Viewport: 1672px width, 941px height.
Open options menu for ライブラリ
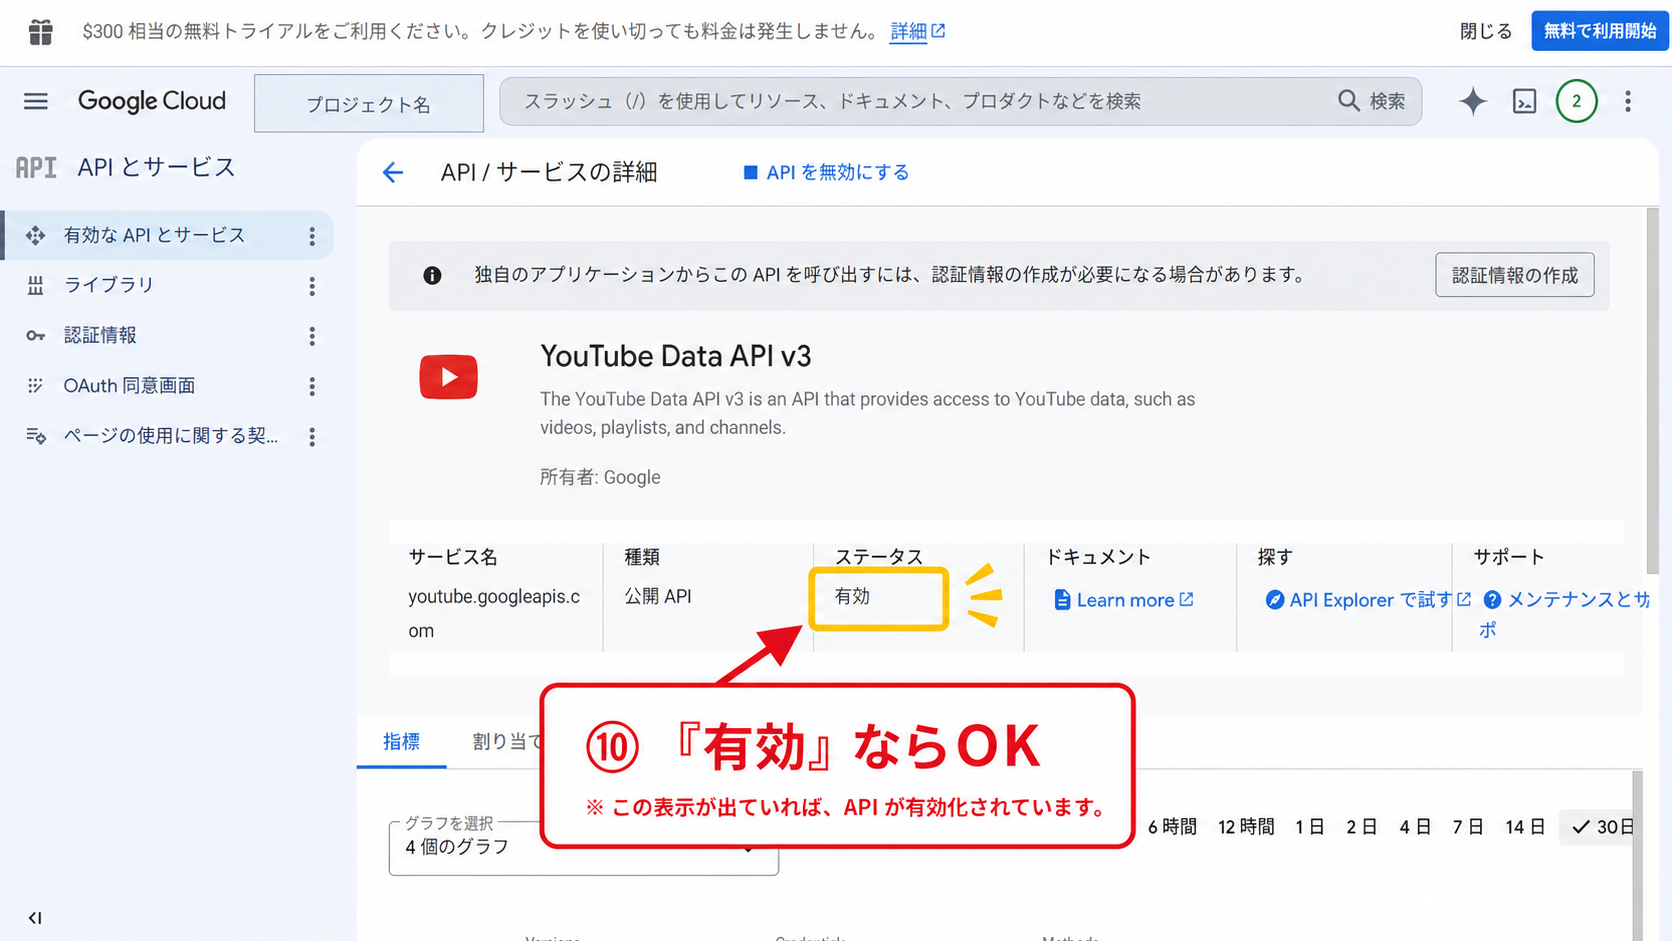[312, 286]
